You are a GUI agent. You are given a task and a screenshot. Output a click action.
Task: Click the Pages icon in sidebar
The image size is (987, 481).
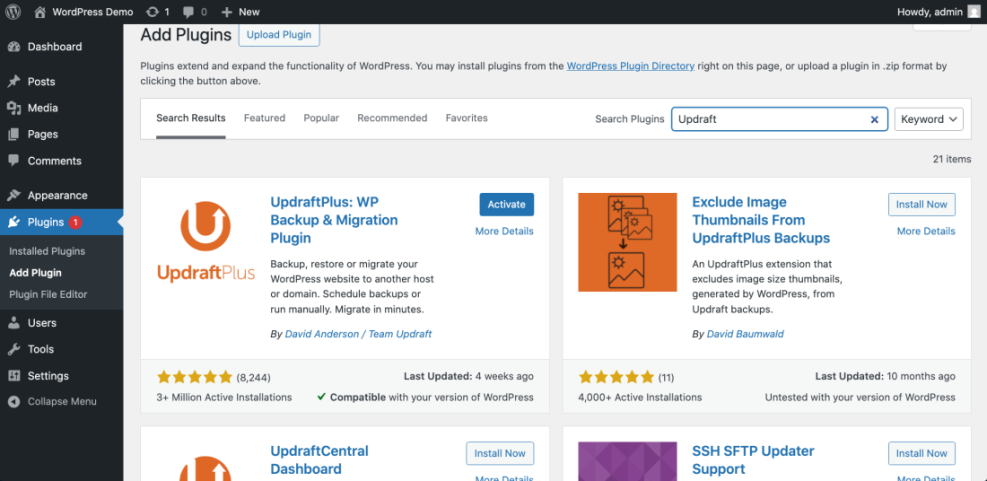point(14,134)
